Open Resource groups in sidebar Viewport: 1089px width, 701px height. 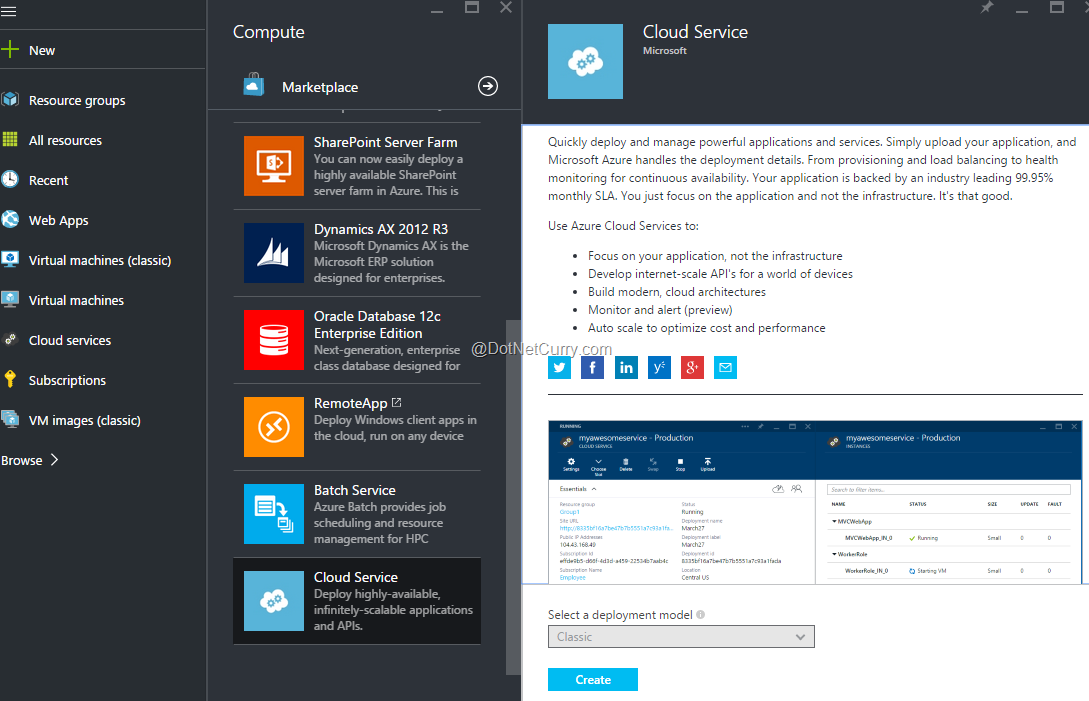click(x=77, y=100)
